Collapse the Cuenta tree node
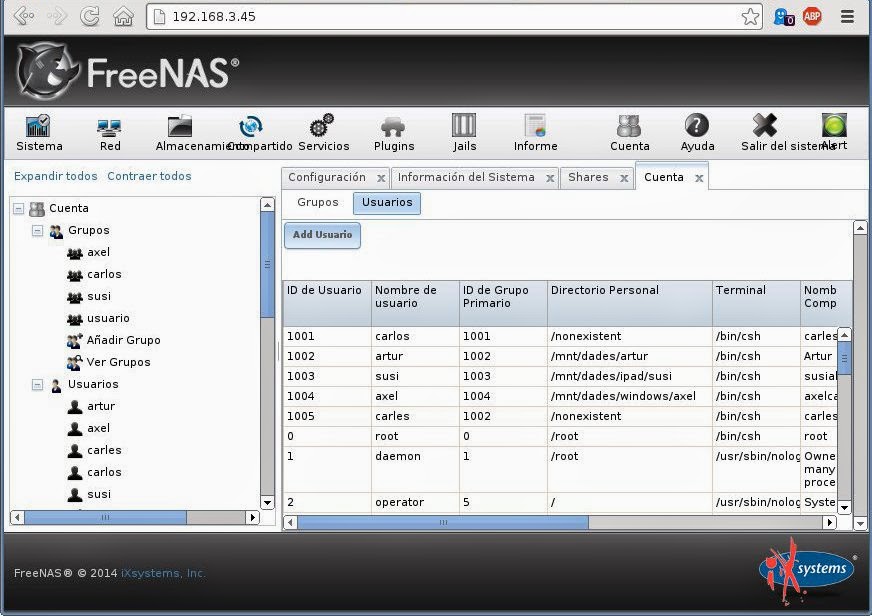Image resolution: width=872 pixels, height=616 pixels. tap(17, 208)
